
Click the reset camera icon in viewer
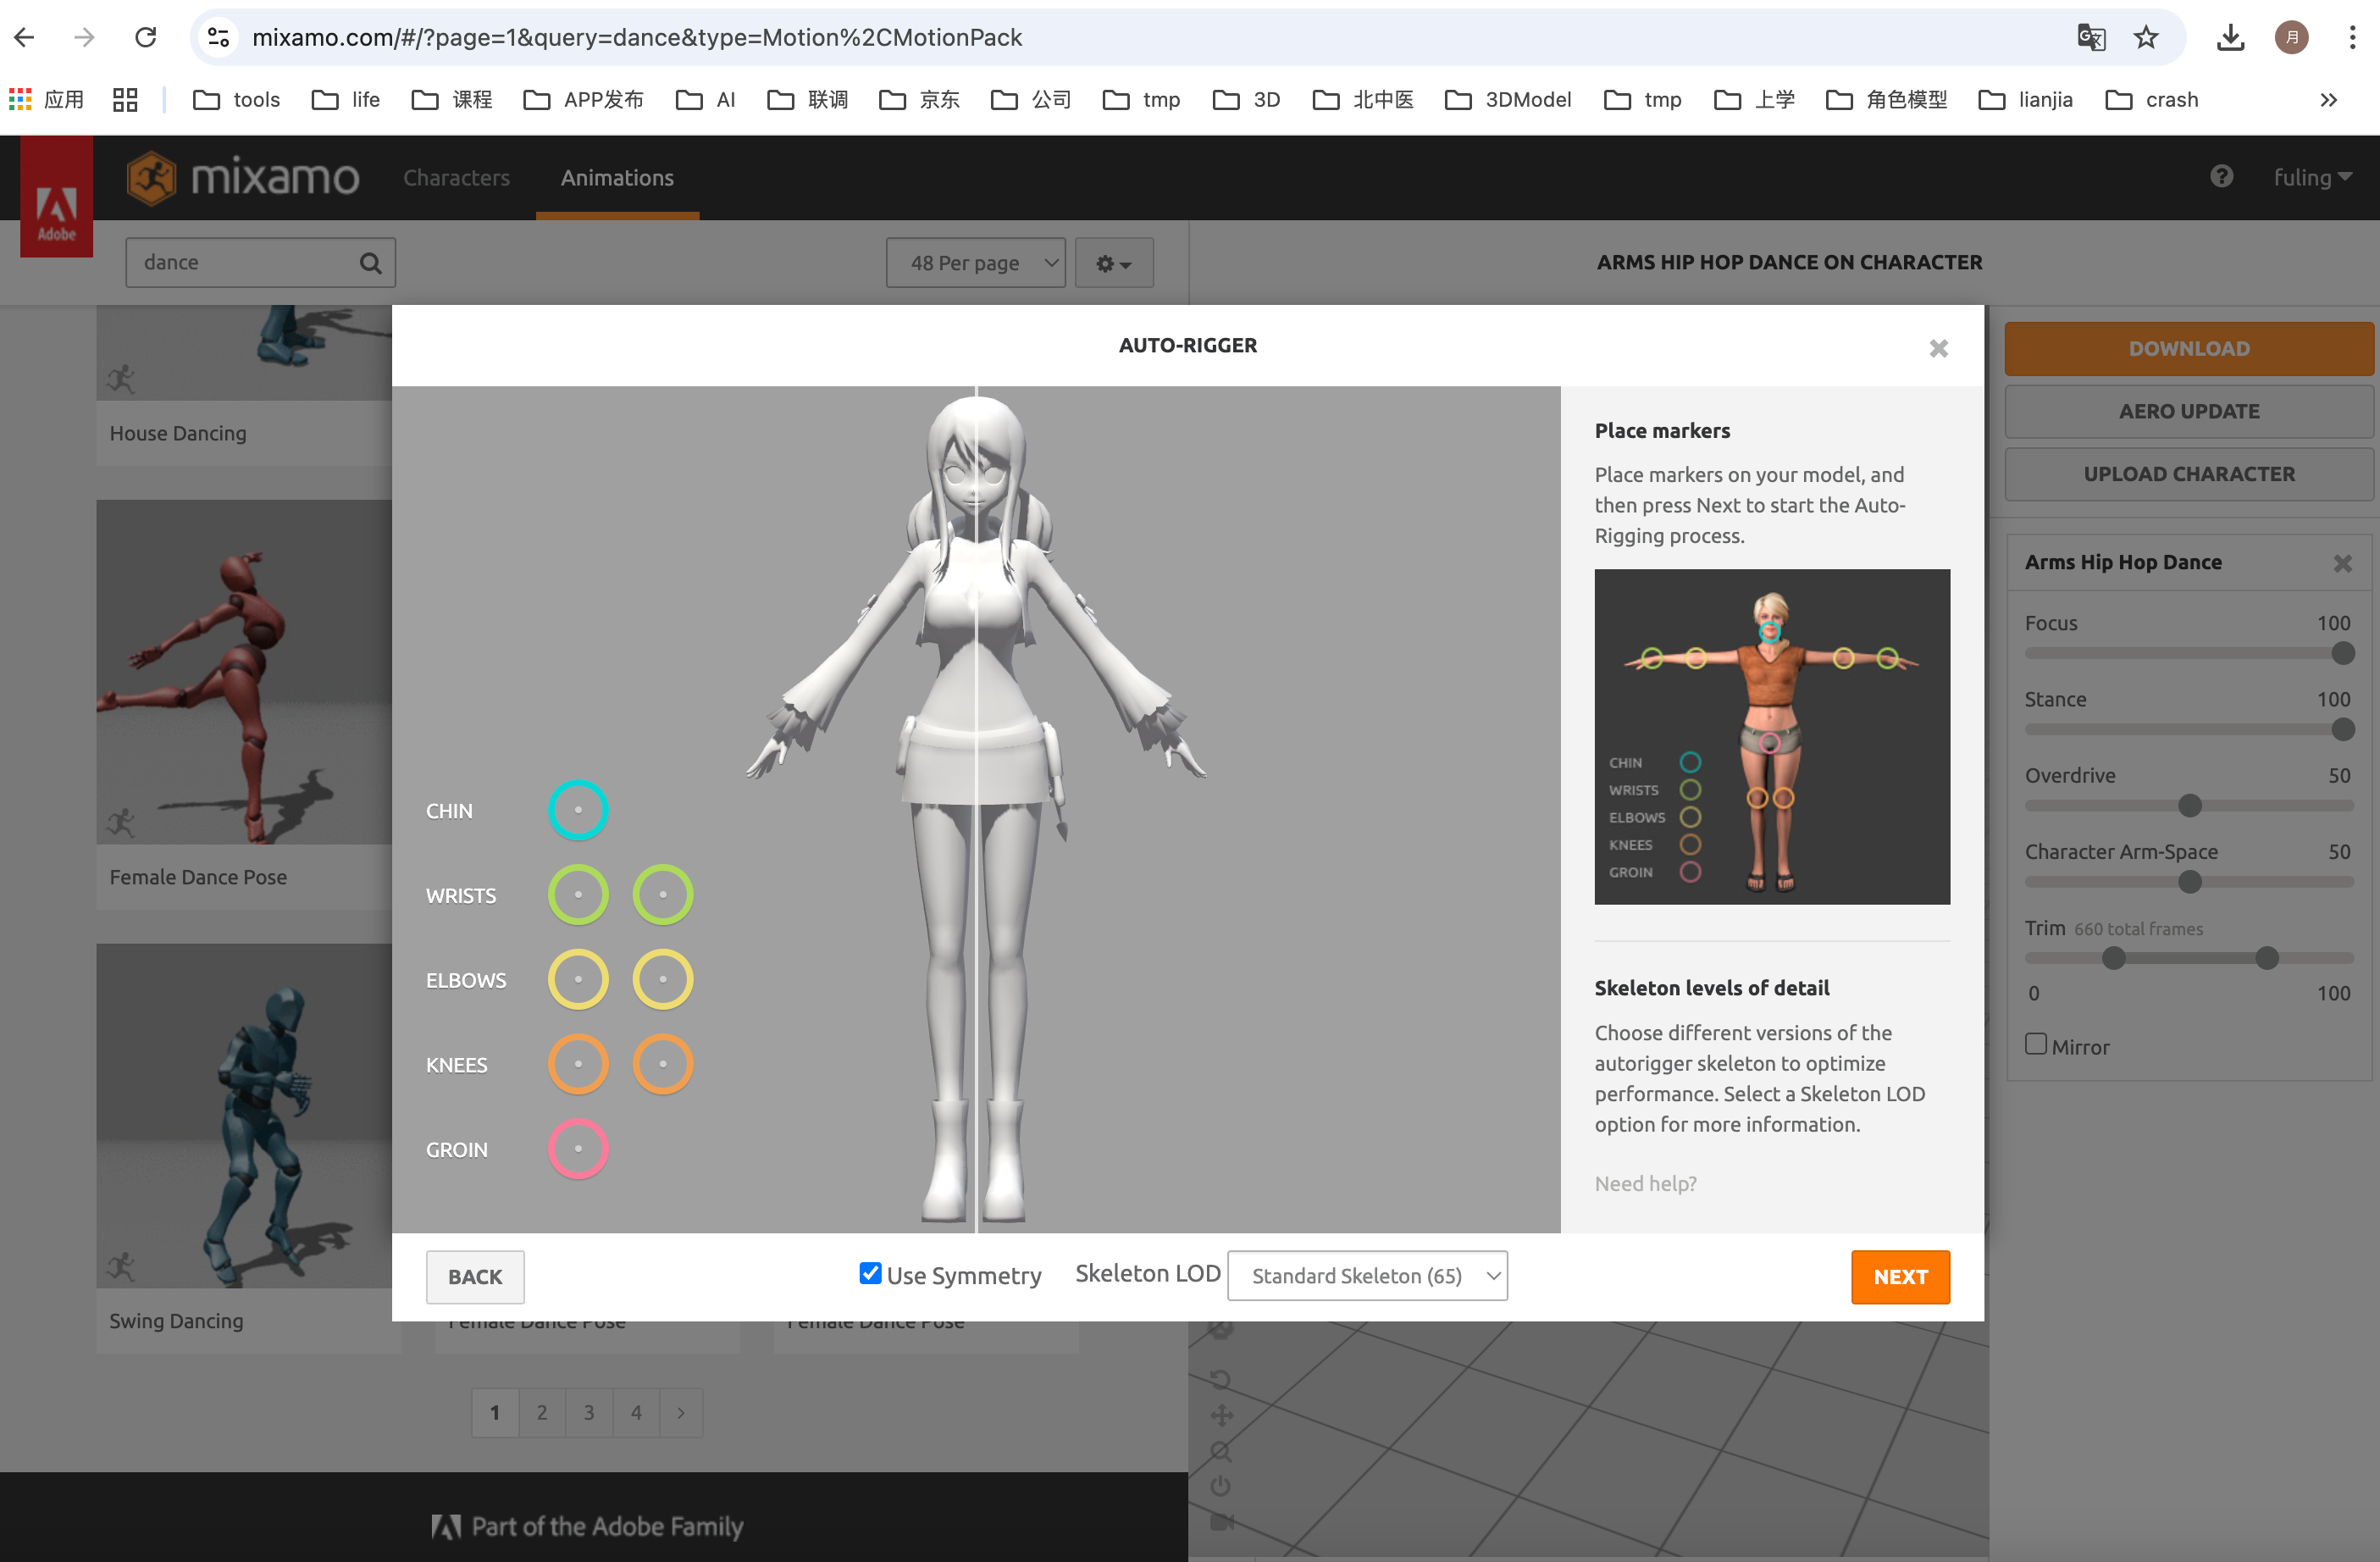click(1220, 1379)
